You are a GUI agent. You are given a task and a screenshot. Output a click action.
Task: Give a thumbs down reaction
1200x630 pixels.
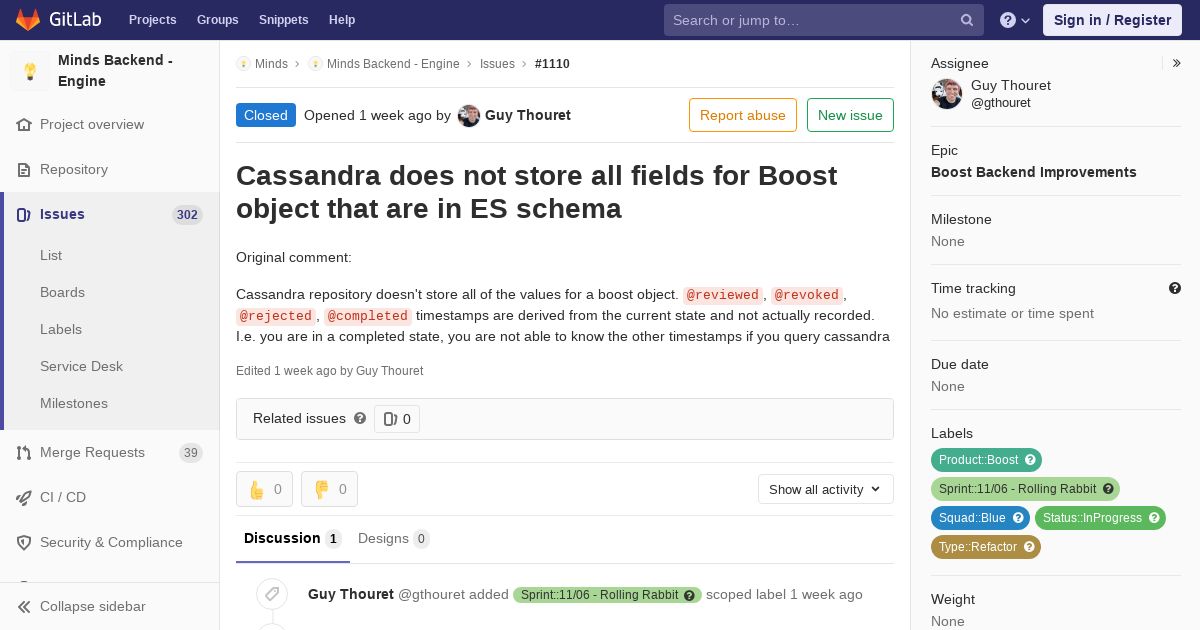point(329,489)
